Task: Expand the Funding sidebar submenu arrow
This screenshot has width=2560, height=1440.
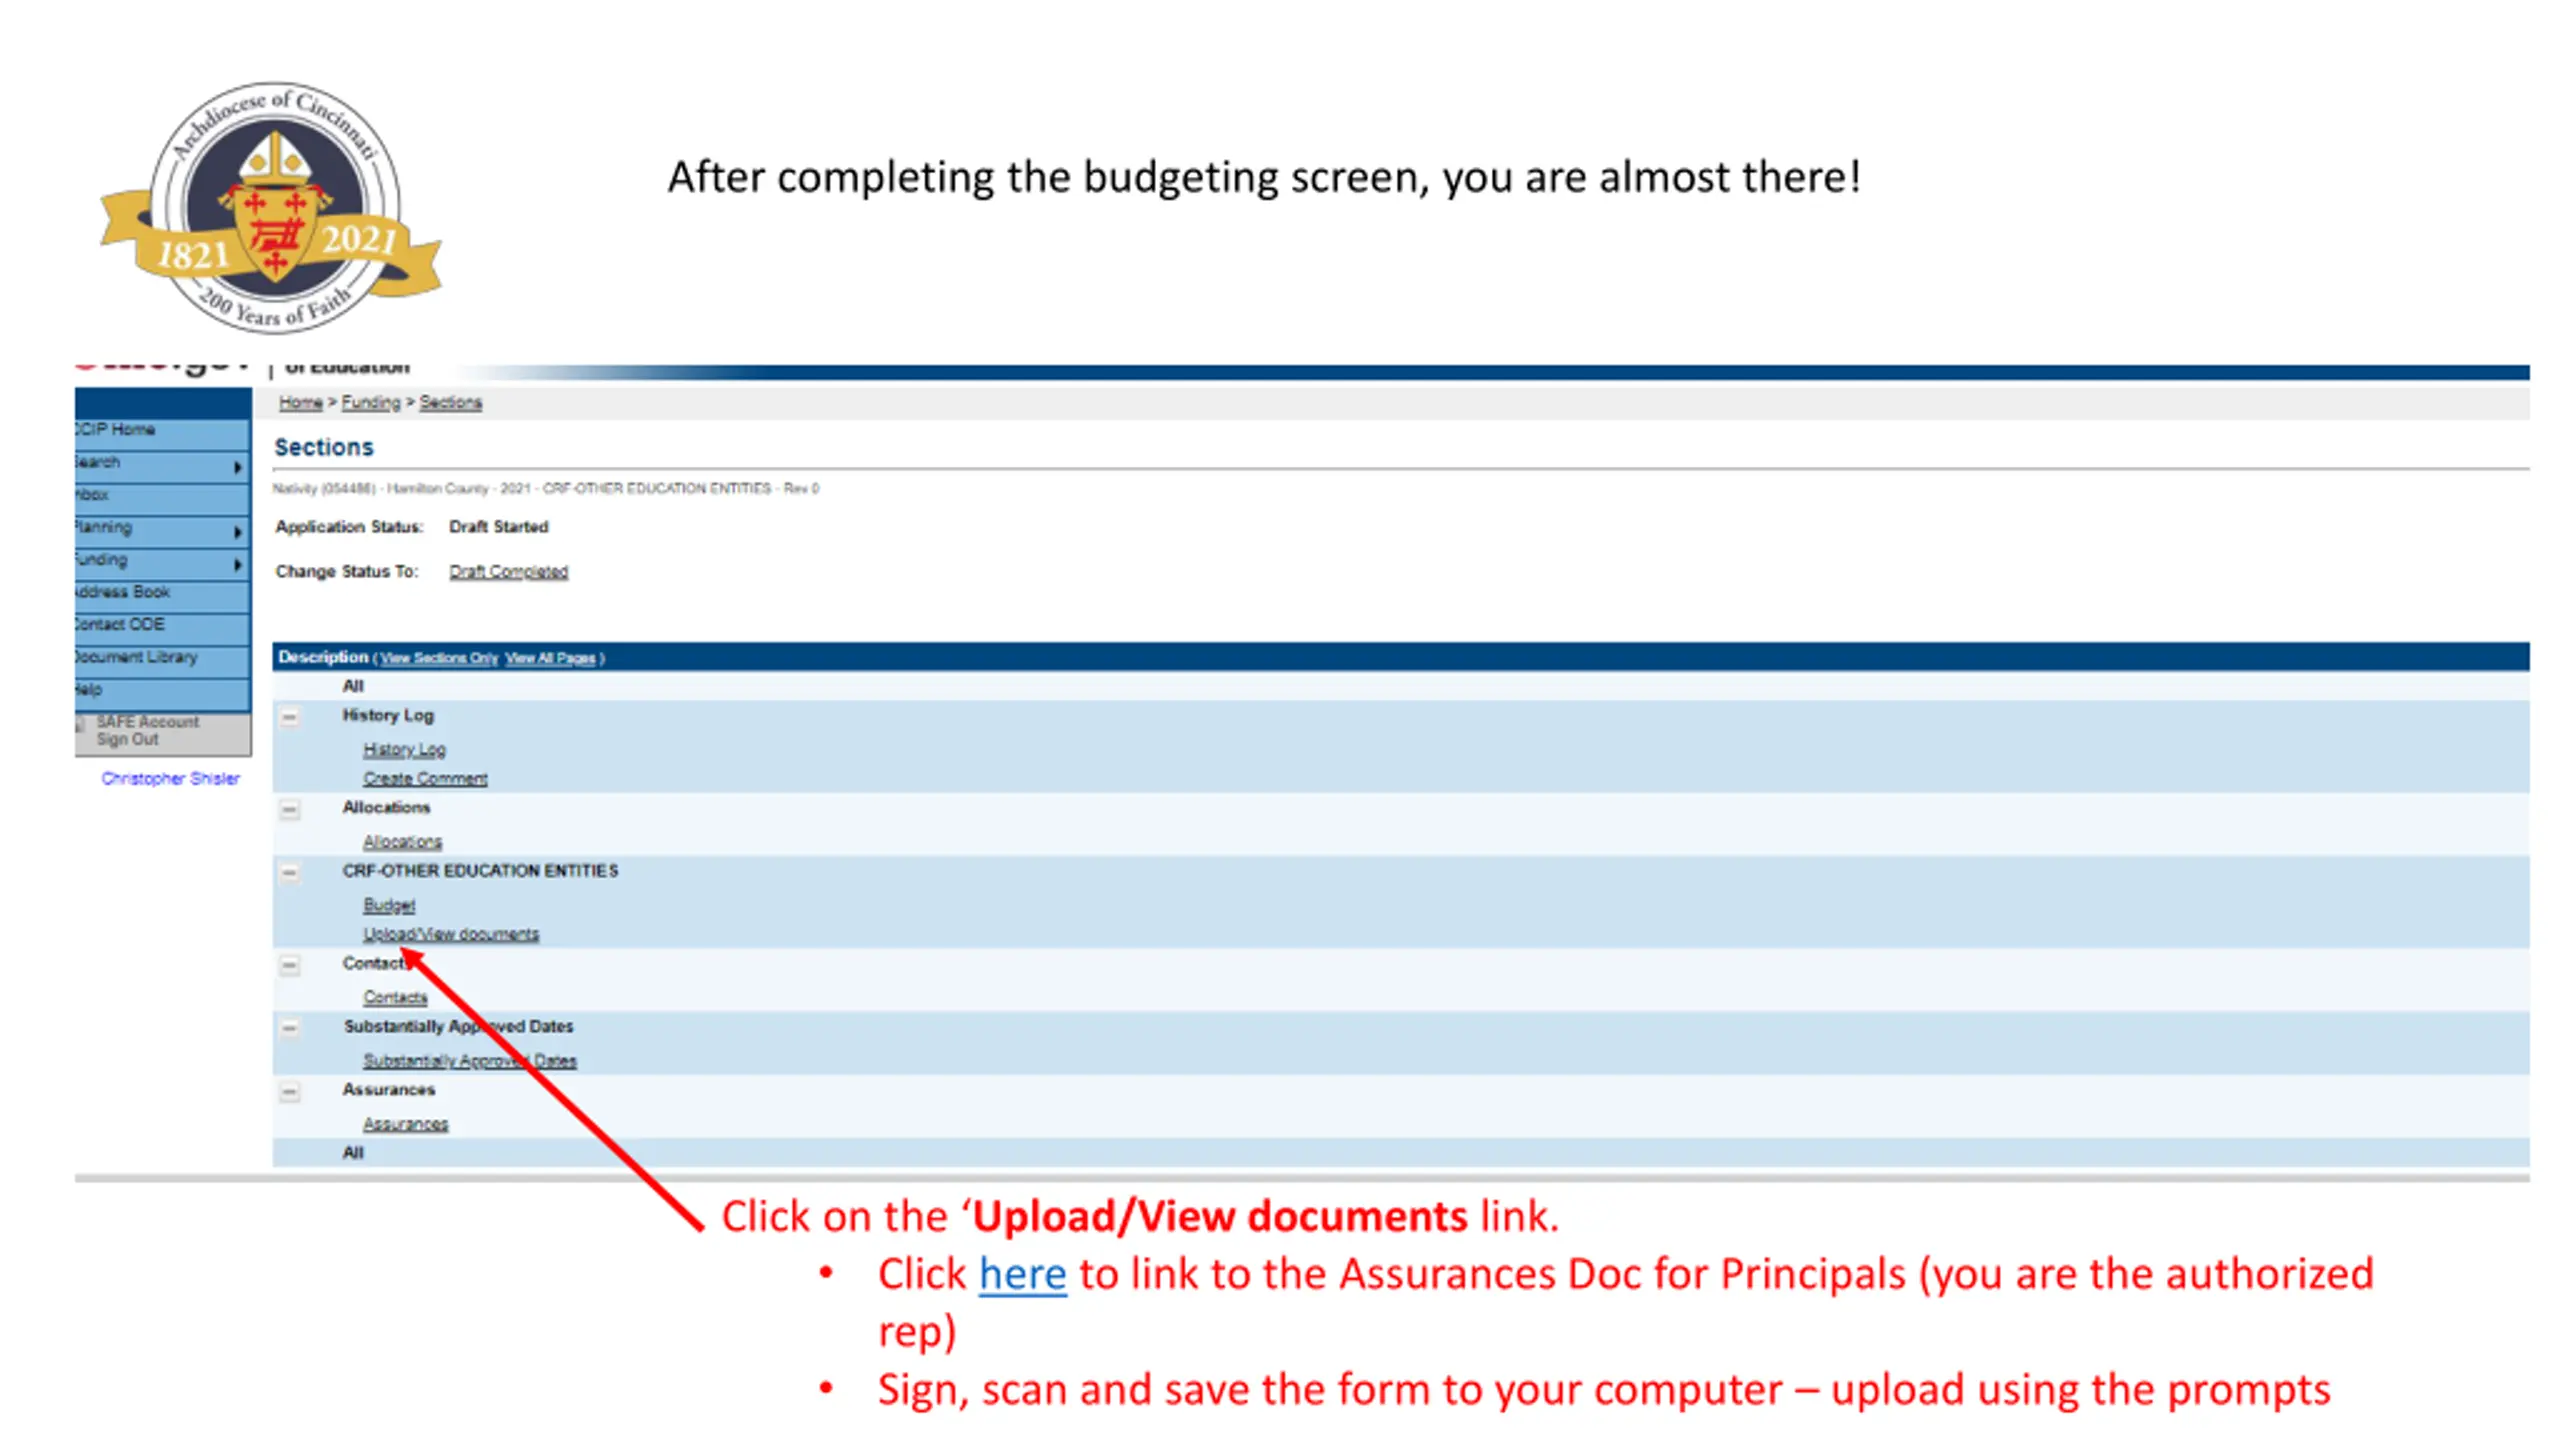Action: coord(237,564)
